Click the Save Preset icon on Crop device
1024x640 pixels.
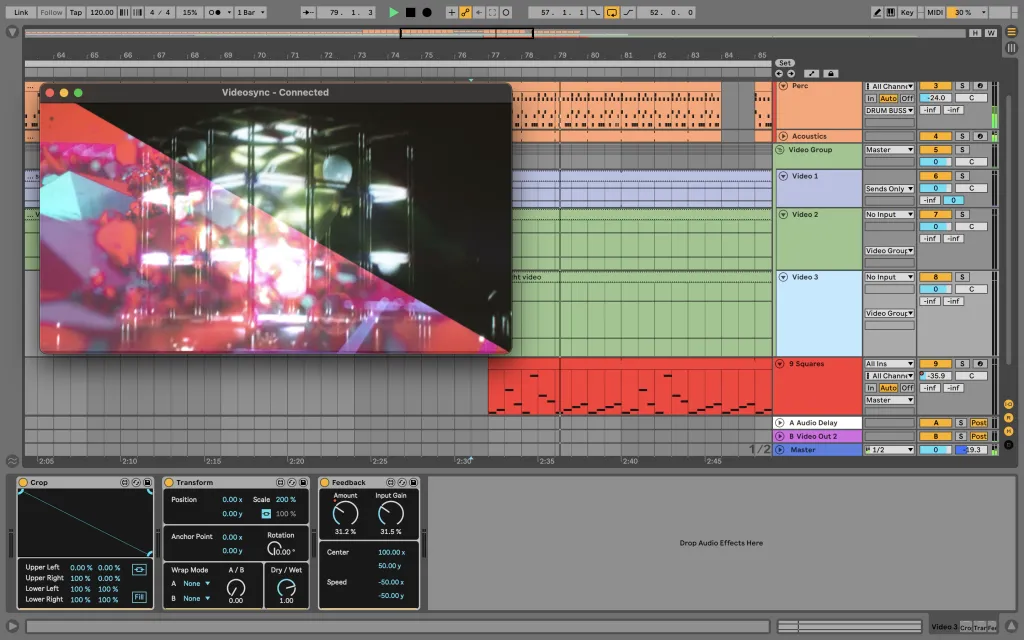(147, 482)
